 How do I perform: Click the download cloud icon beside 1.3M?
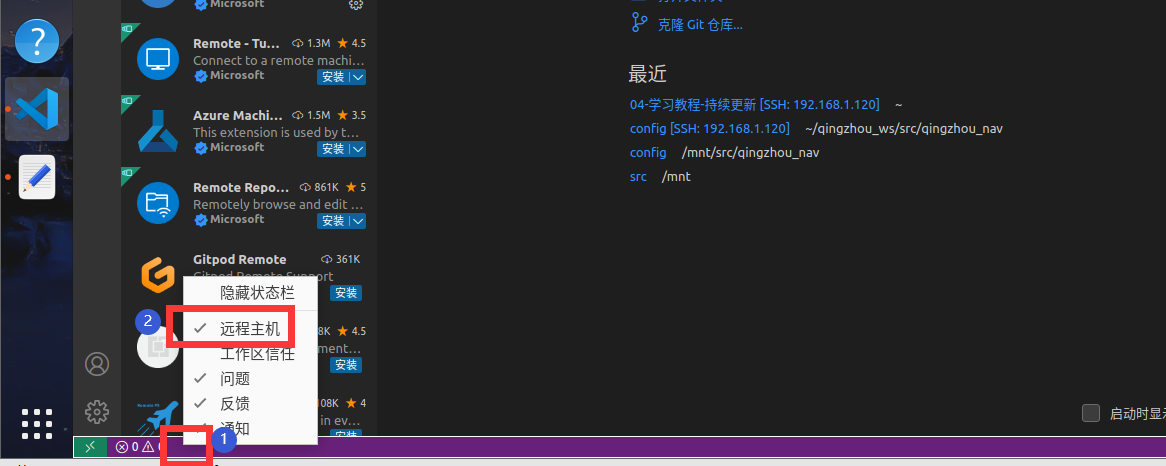click(298, 43)
